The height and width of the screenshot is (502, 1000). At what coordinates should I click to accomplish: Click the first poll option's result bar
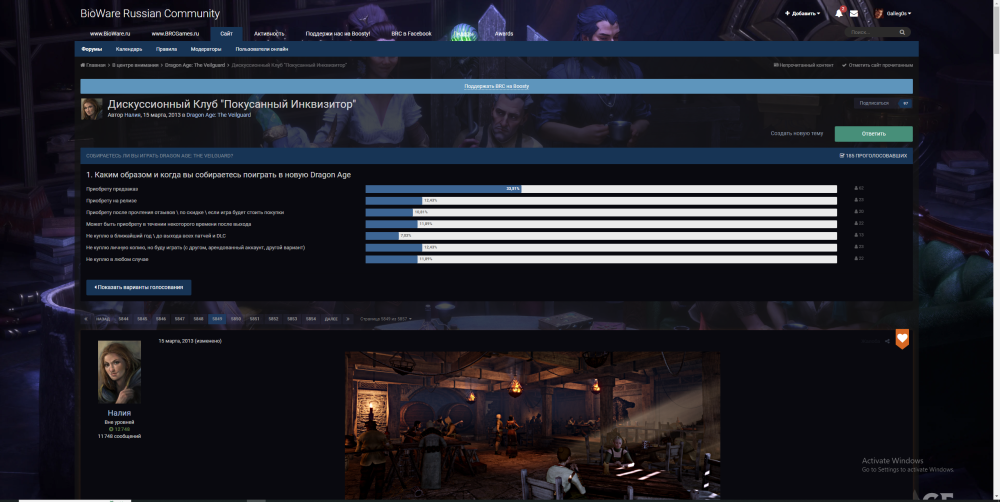point(600,188)
